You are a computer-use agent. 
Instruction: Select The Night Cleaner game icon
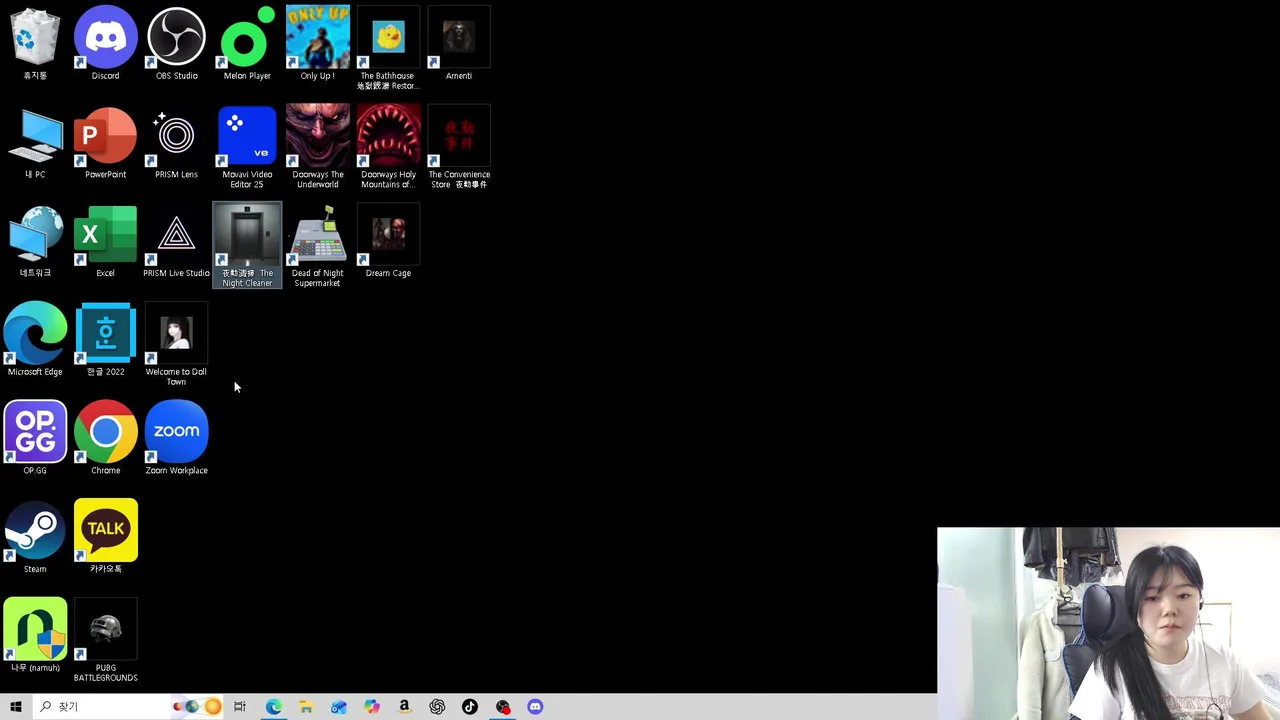(247, 245)
